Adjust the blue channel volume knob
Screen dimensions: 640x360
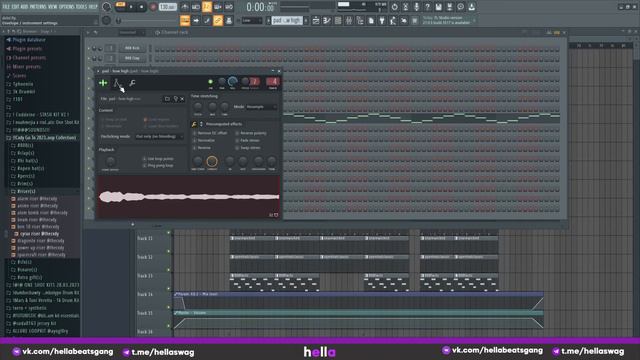coord(233,81)
